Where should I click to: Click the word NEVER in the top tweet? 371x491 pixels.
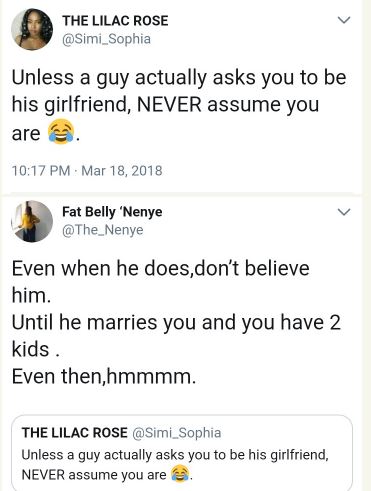pos(169,105)
